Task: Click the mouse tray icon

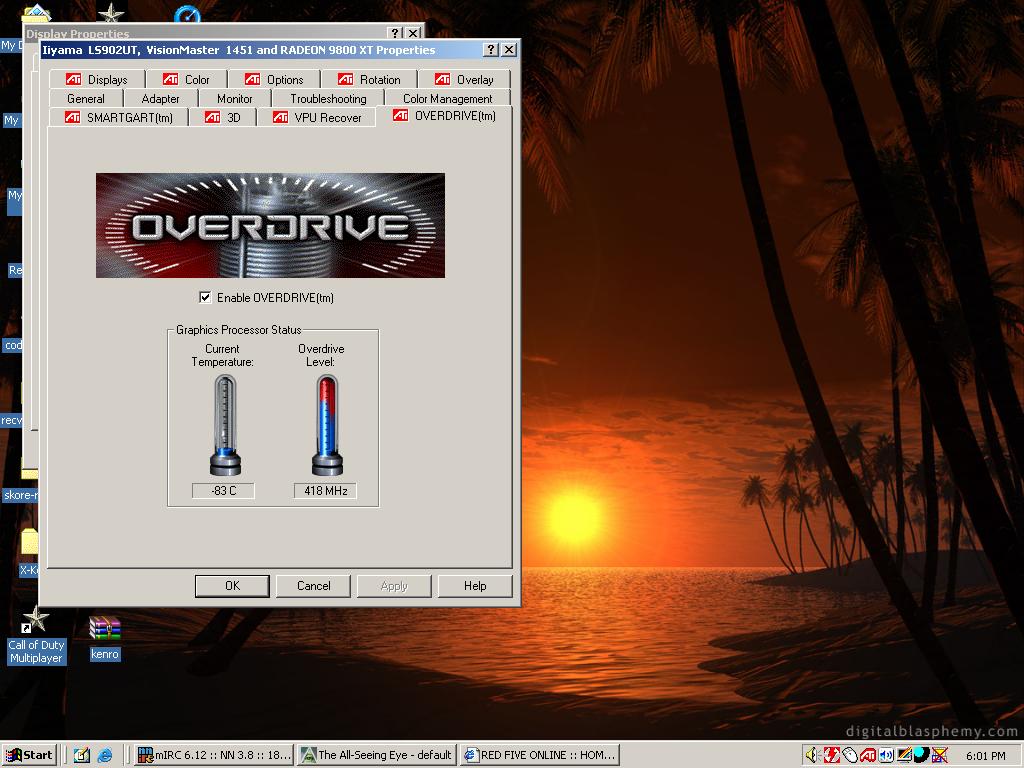Action: click(850, 756)
